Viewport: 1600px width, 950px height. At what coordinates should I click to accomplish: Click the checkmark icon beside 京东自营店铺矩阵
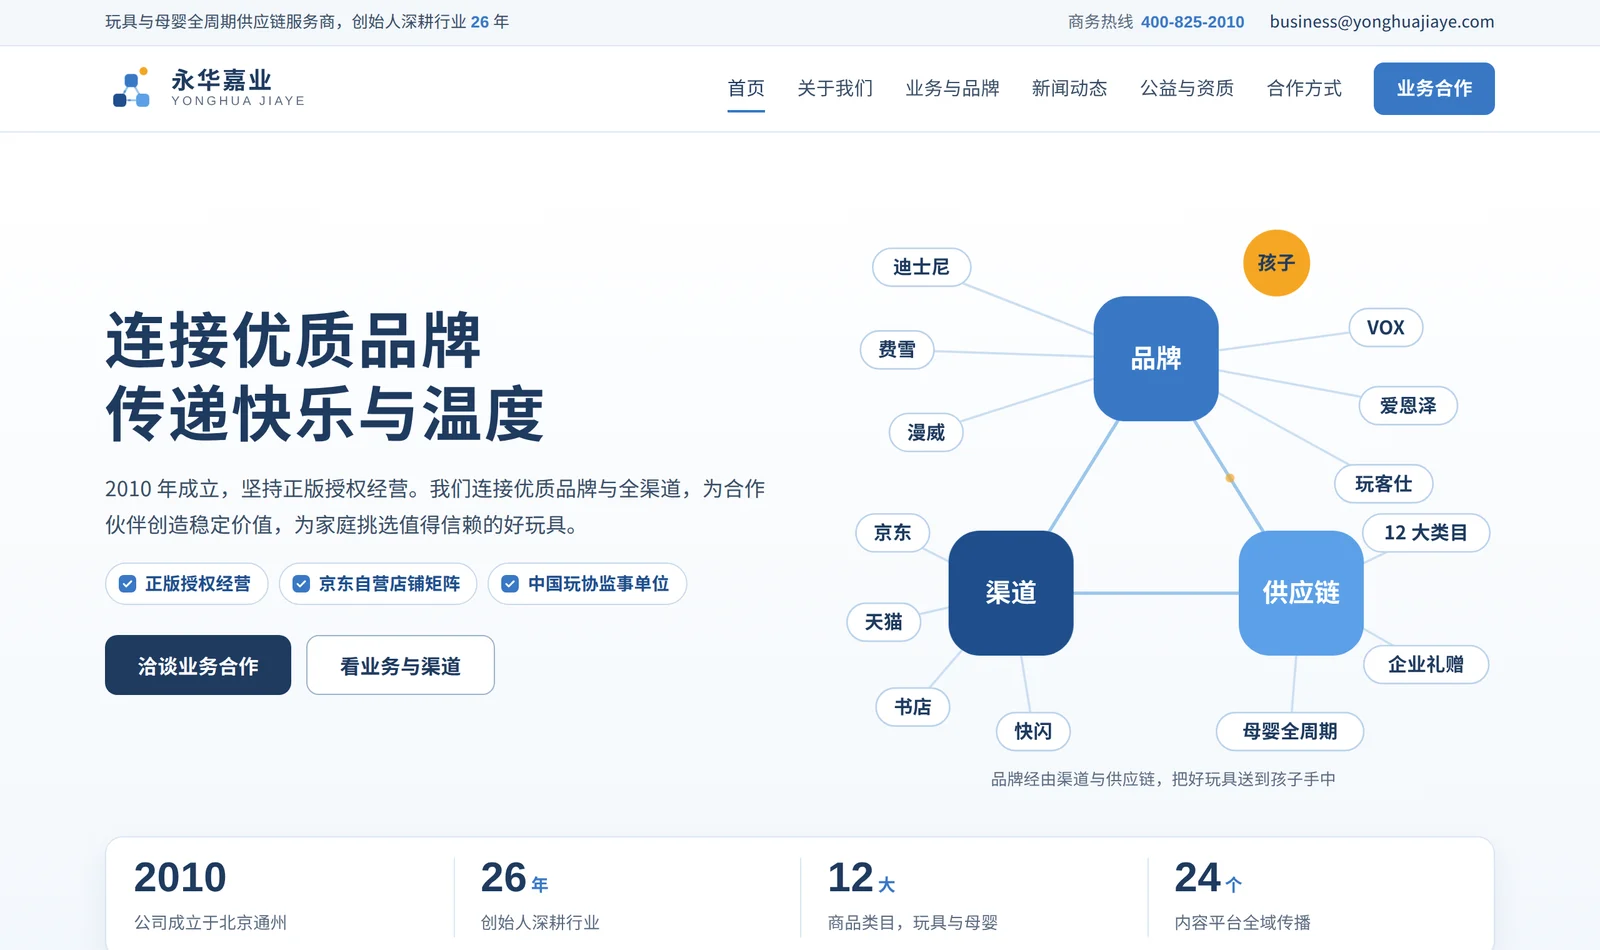tap(301, 584)
